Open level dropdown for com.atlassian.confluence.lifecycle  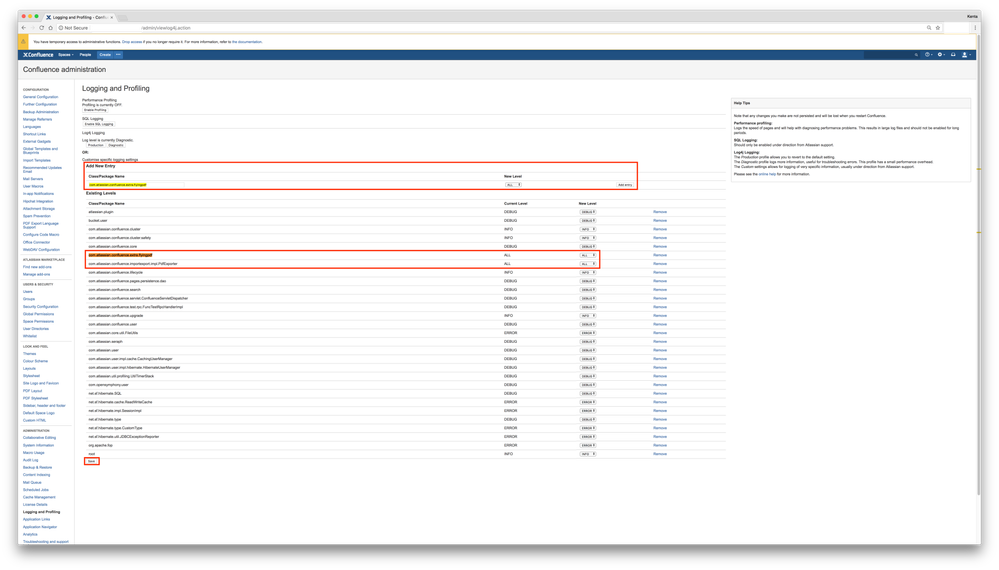pos(587,273)
